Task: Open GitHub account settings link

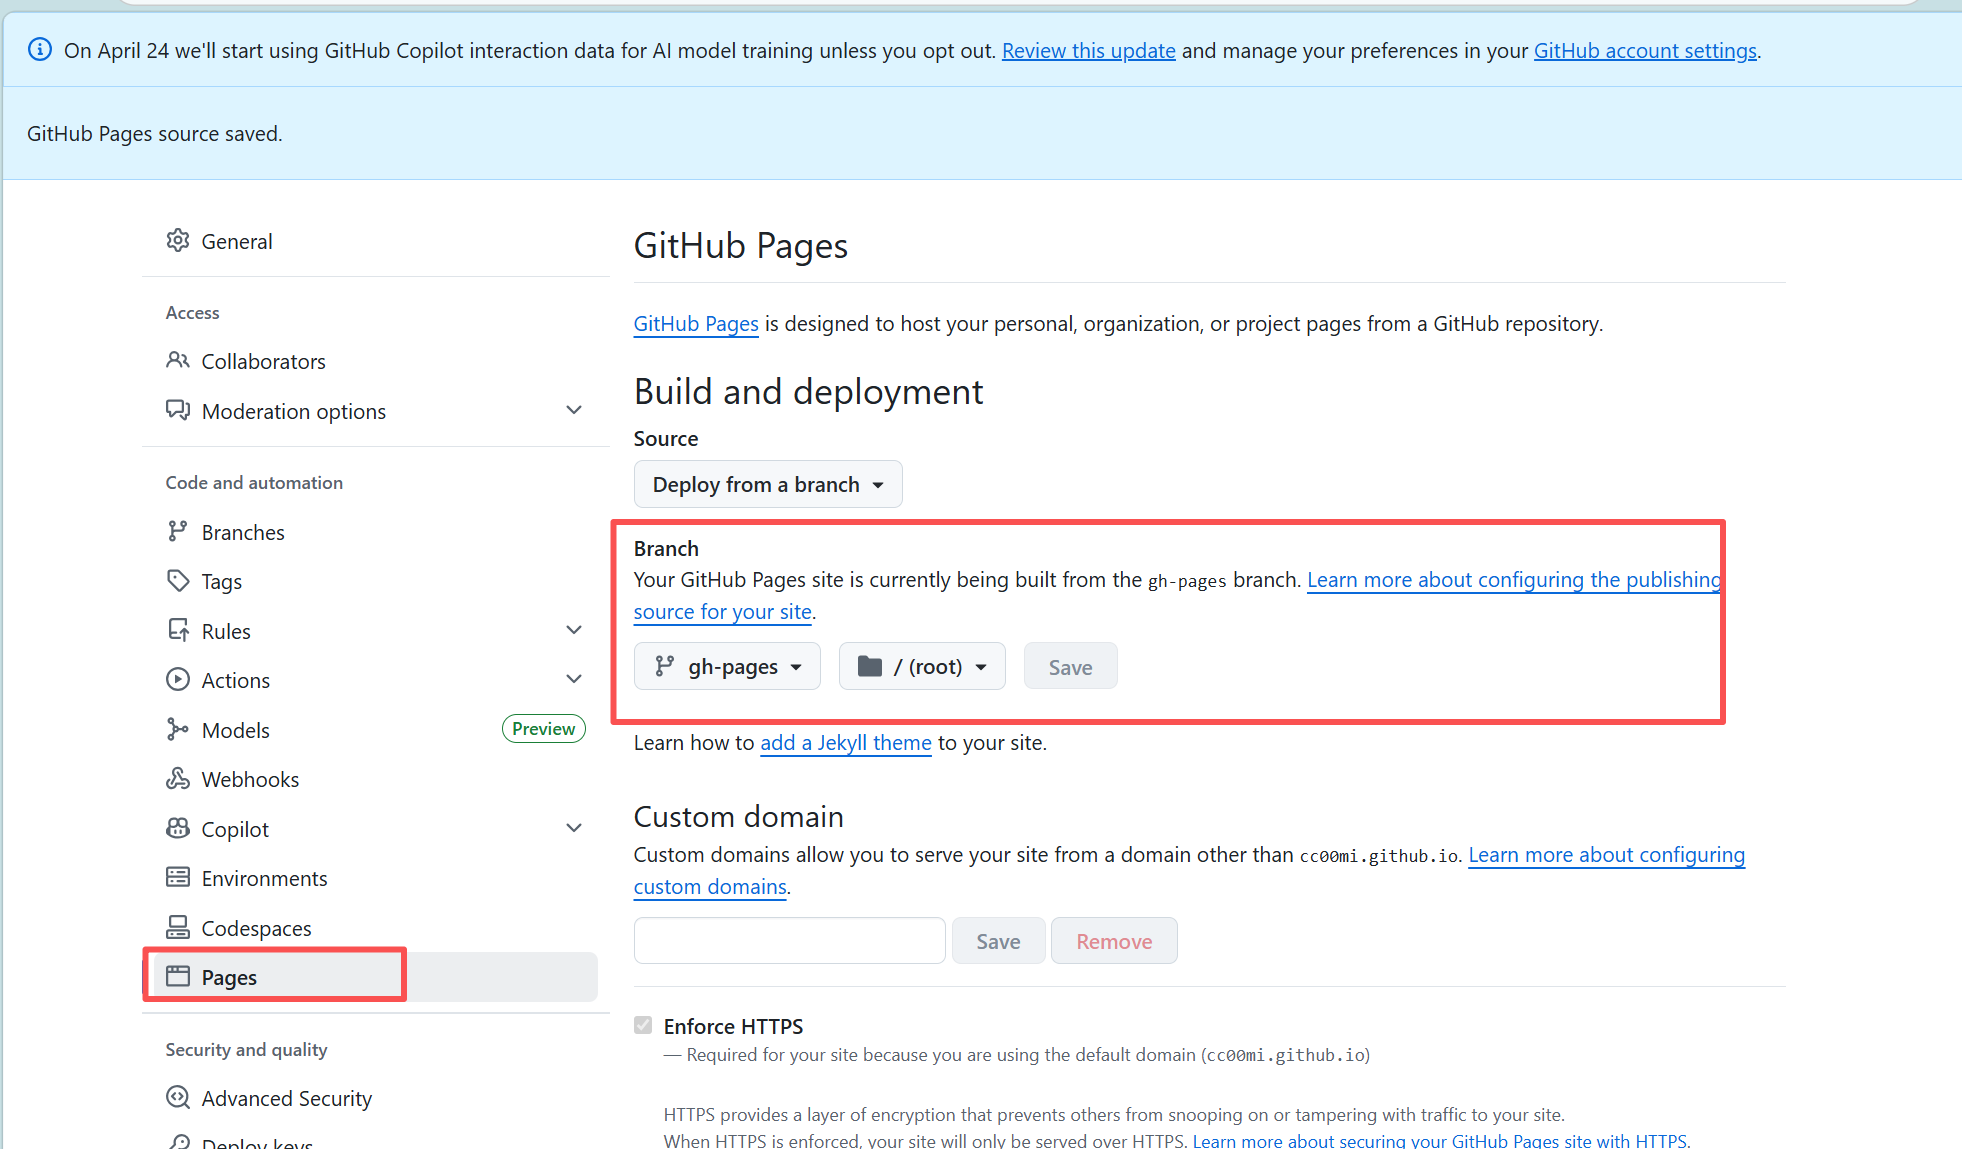Action: (x=1645, y=51)
